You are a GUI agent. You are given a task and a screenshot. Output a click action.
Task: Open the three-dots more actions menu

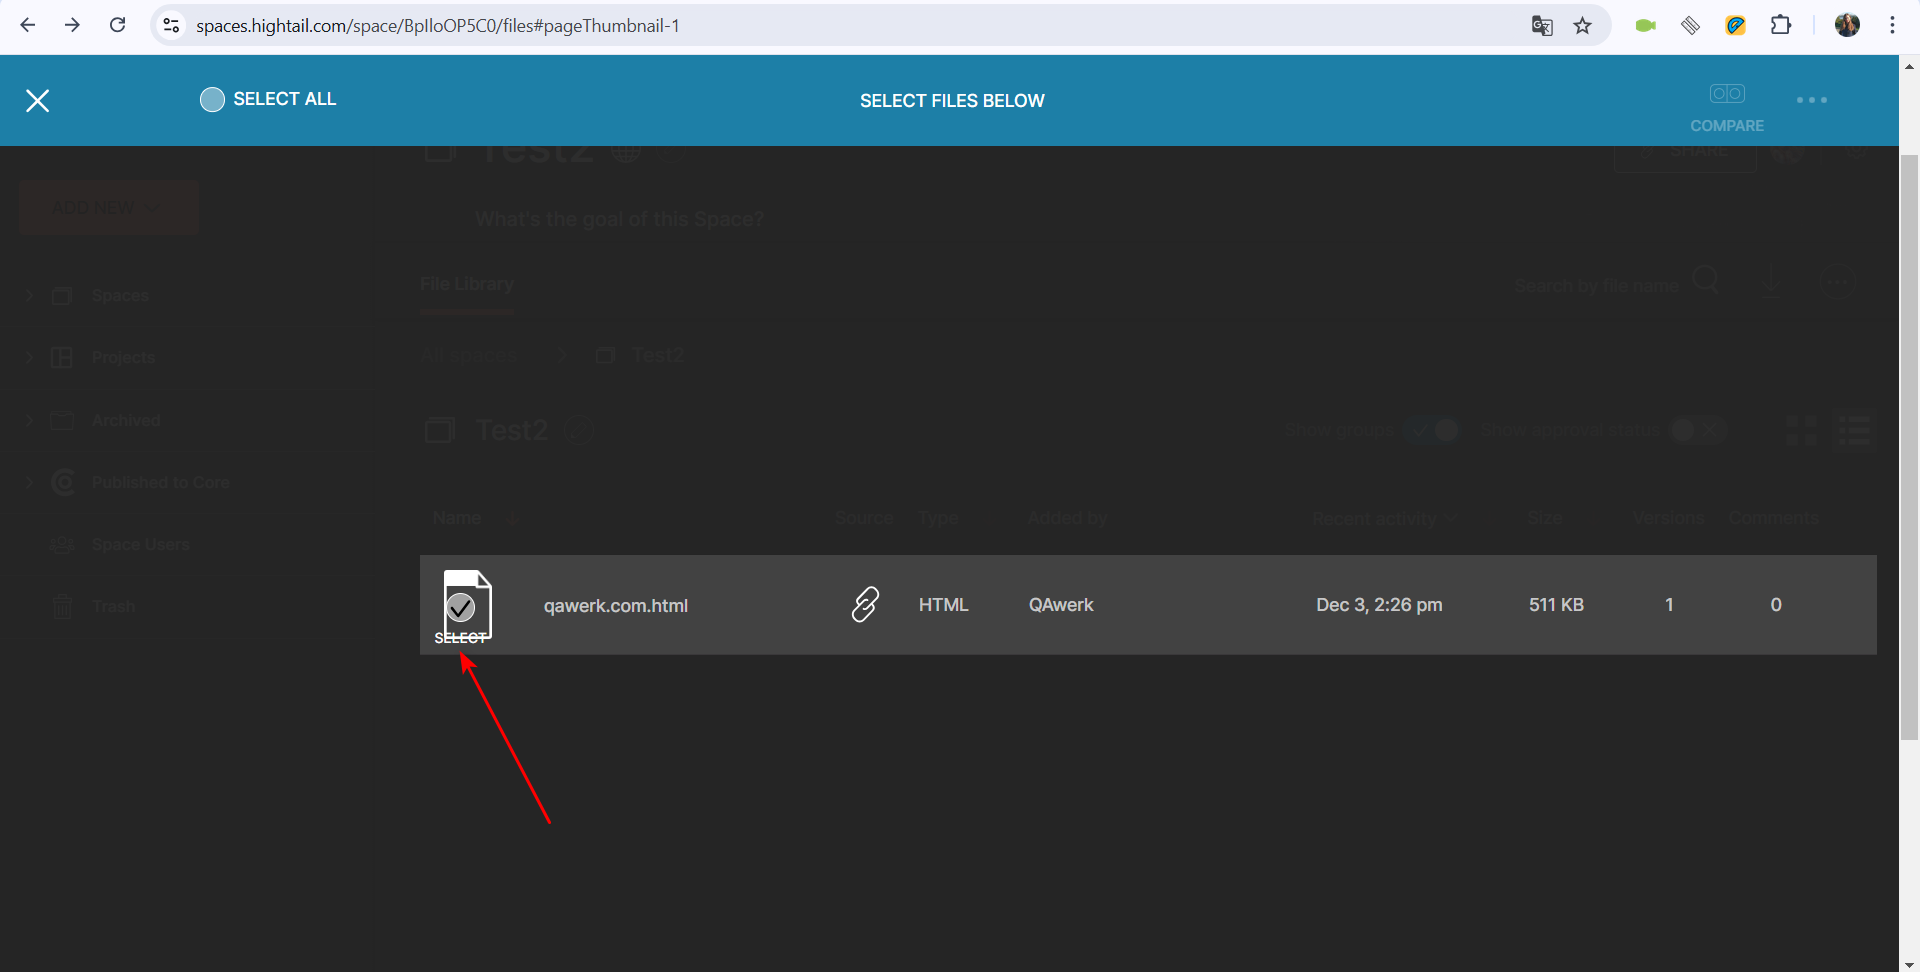[1812, 100]
